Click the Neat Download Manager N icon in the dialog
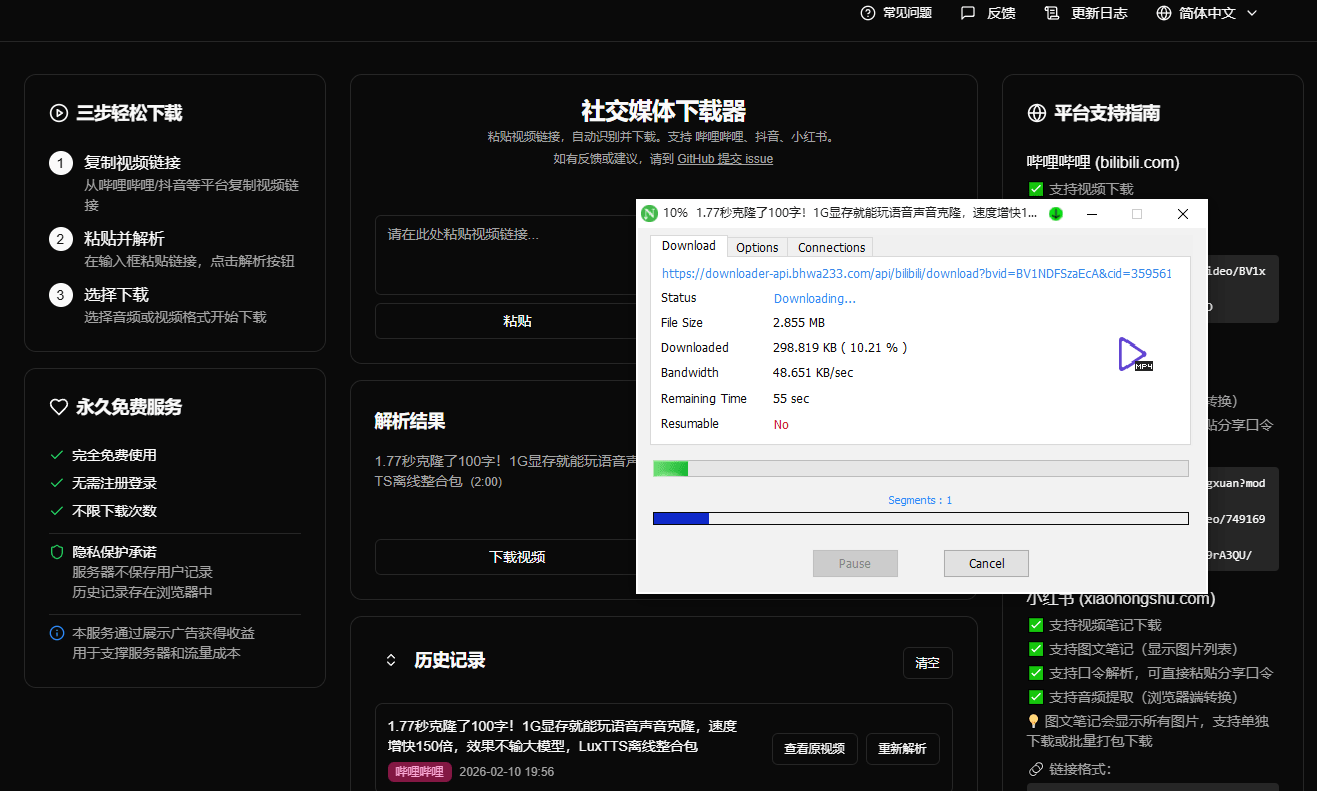The height and width of the screenshot is (791, 1317). [x=650, y=213]
